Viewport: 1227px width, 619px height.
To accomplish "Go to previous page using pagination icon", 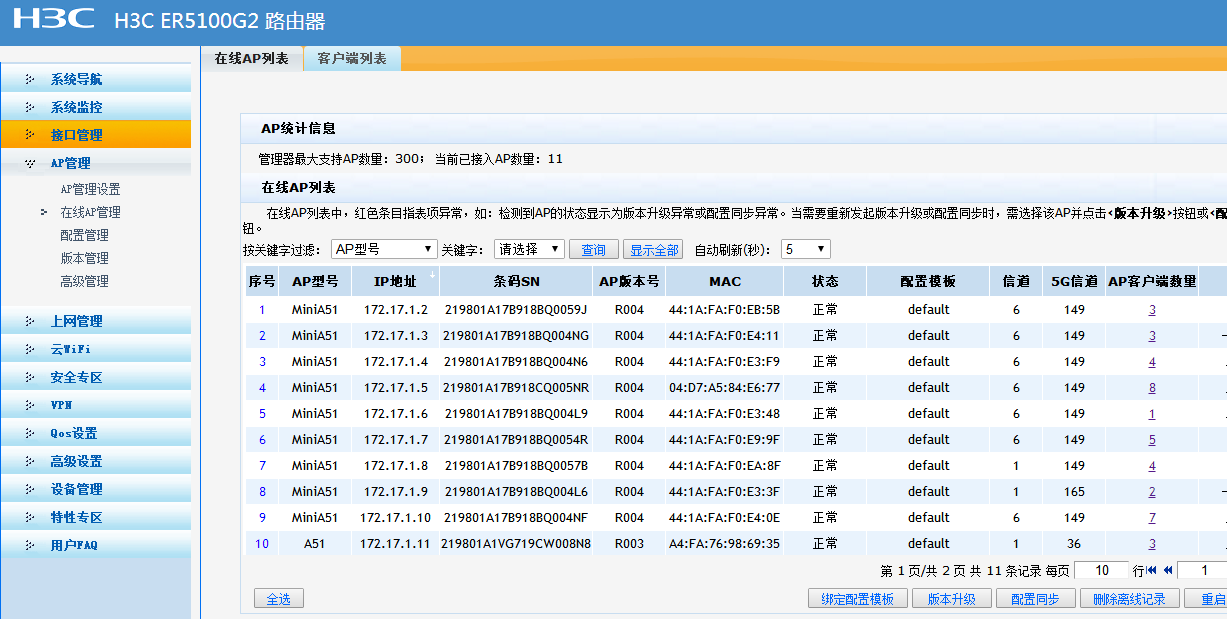I will click(1166, 570).
